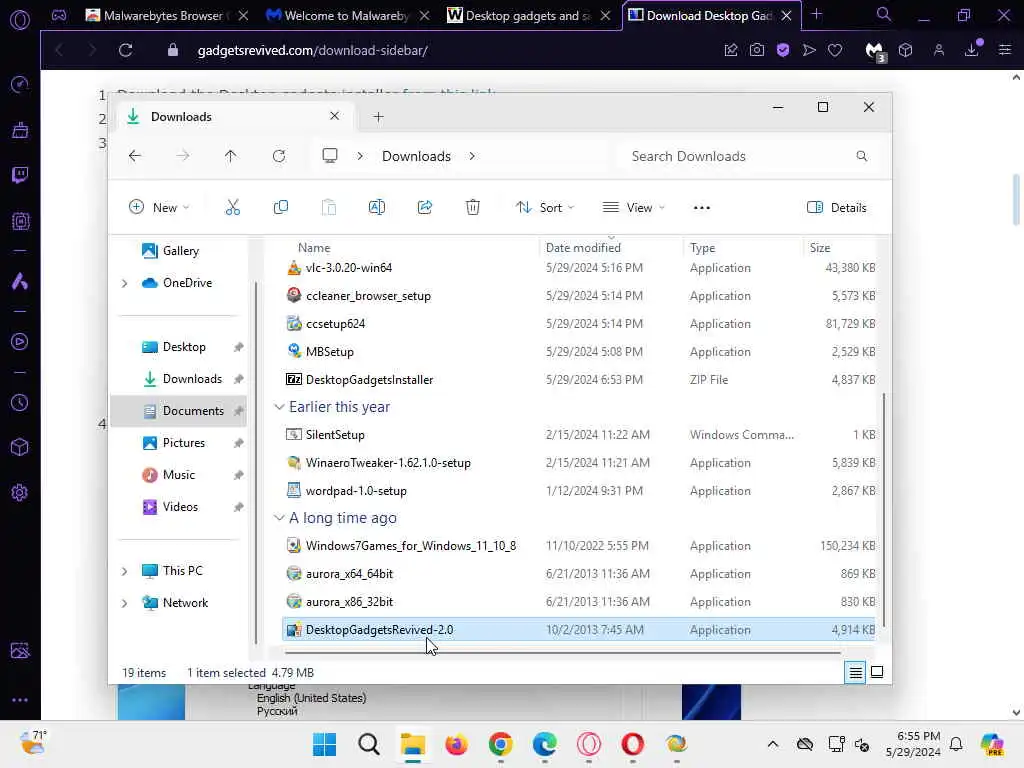Screen dimensions: 1024x768
Task: Click the search magnifier in Search Downloads box
Action: tap(861, 156)
